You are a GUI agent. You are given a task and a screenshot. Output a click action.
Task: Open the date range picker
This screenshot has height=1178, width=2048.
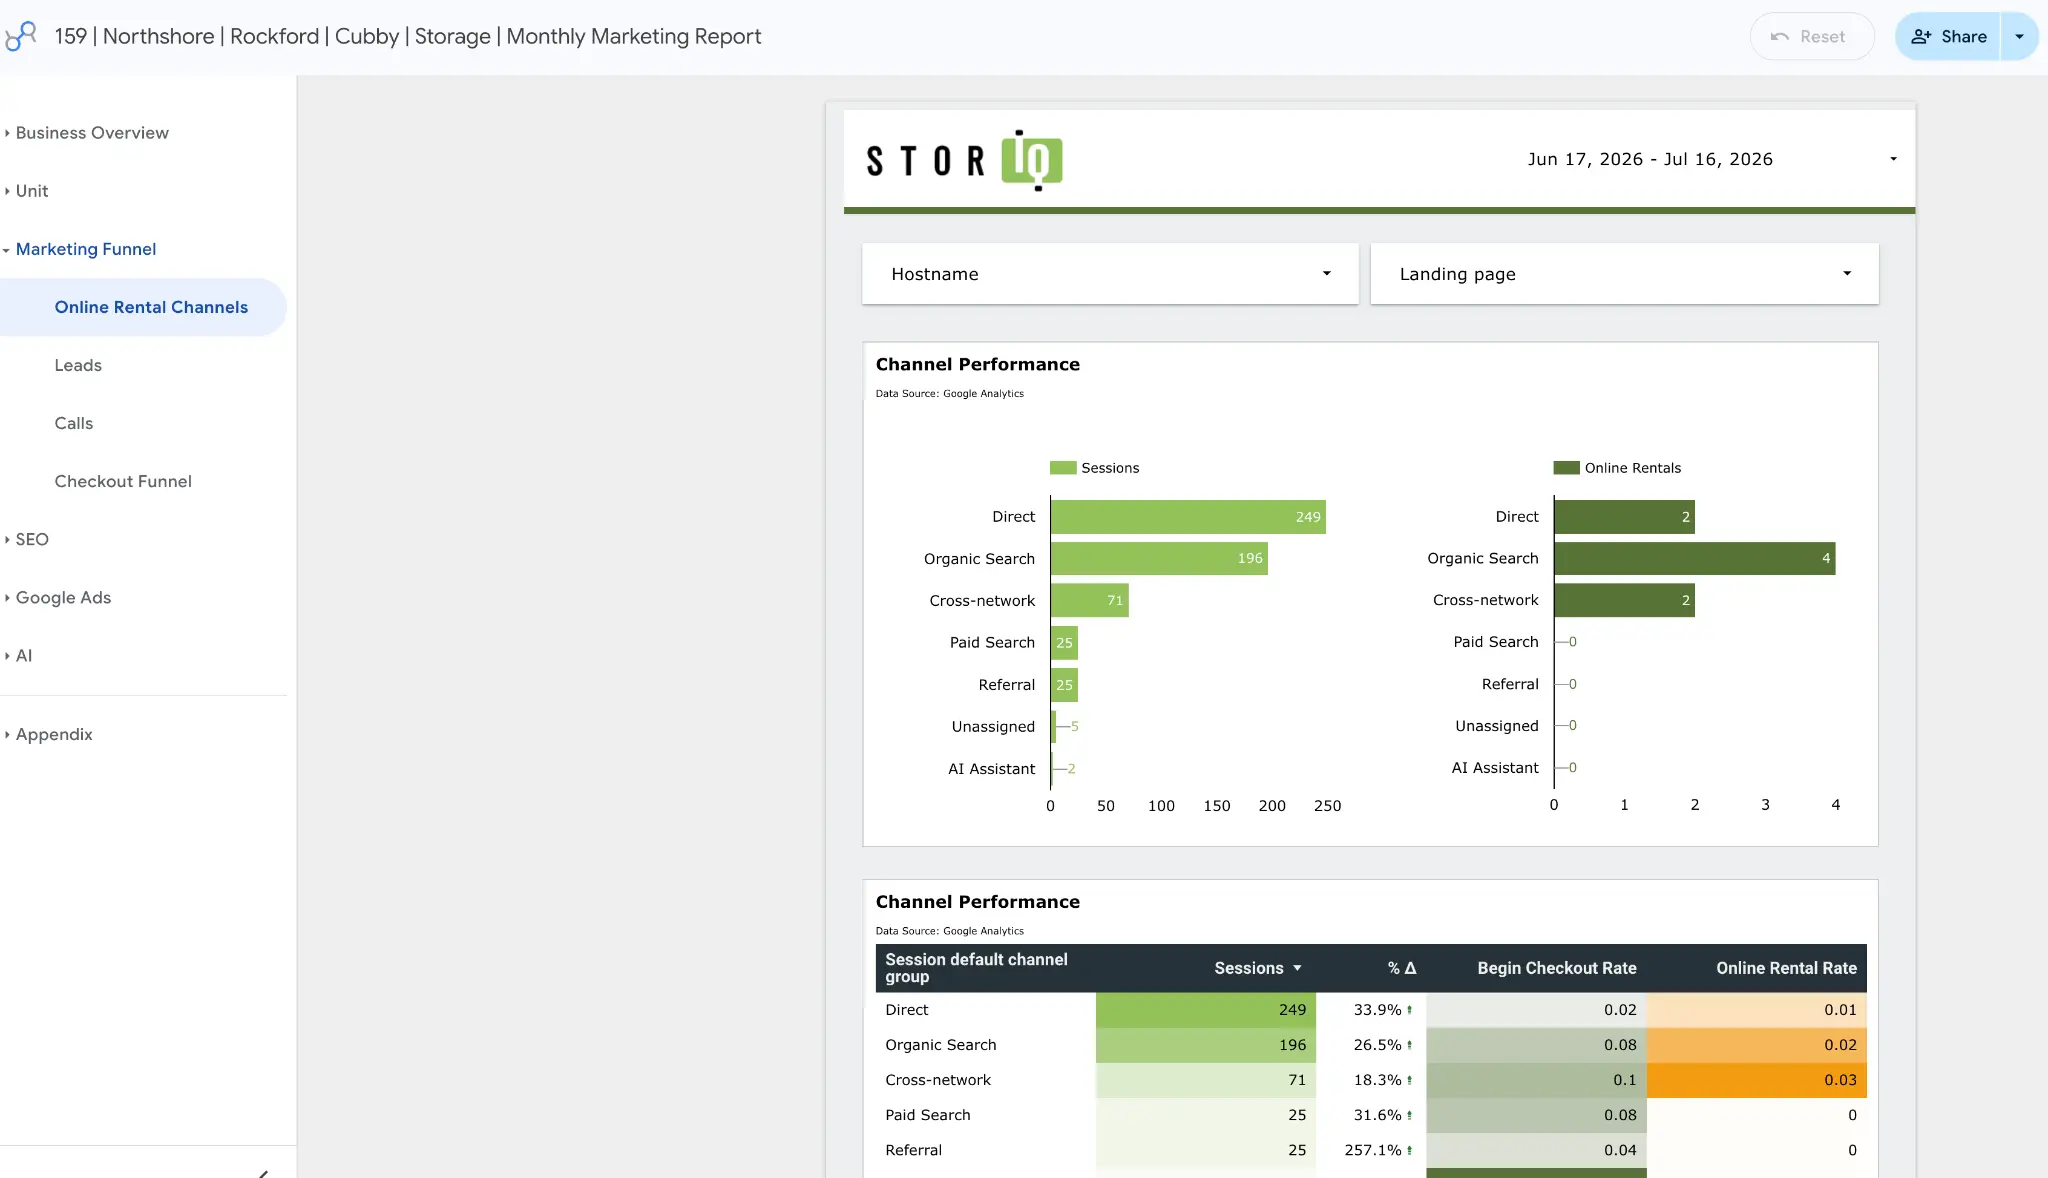coord(1711,159)
